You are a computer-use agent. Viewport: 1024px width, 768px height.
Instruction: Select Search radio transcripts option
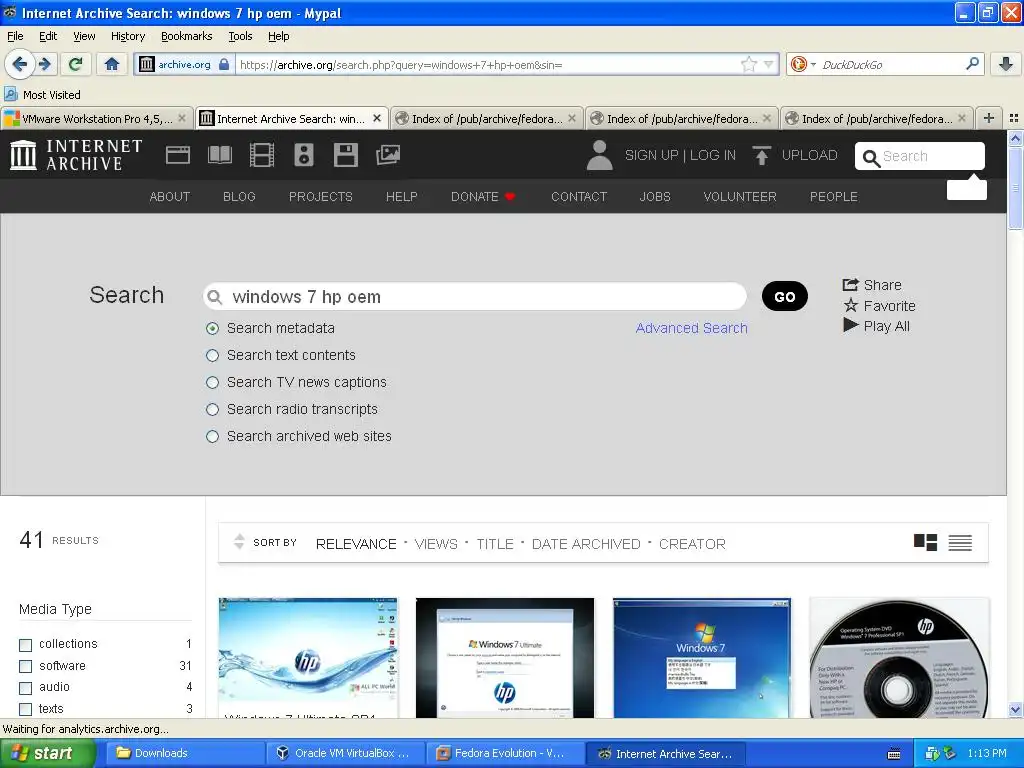(x=212, y=409)
